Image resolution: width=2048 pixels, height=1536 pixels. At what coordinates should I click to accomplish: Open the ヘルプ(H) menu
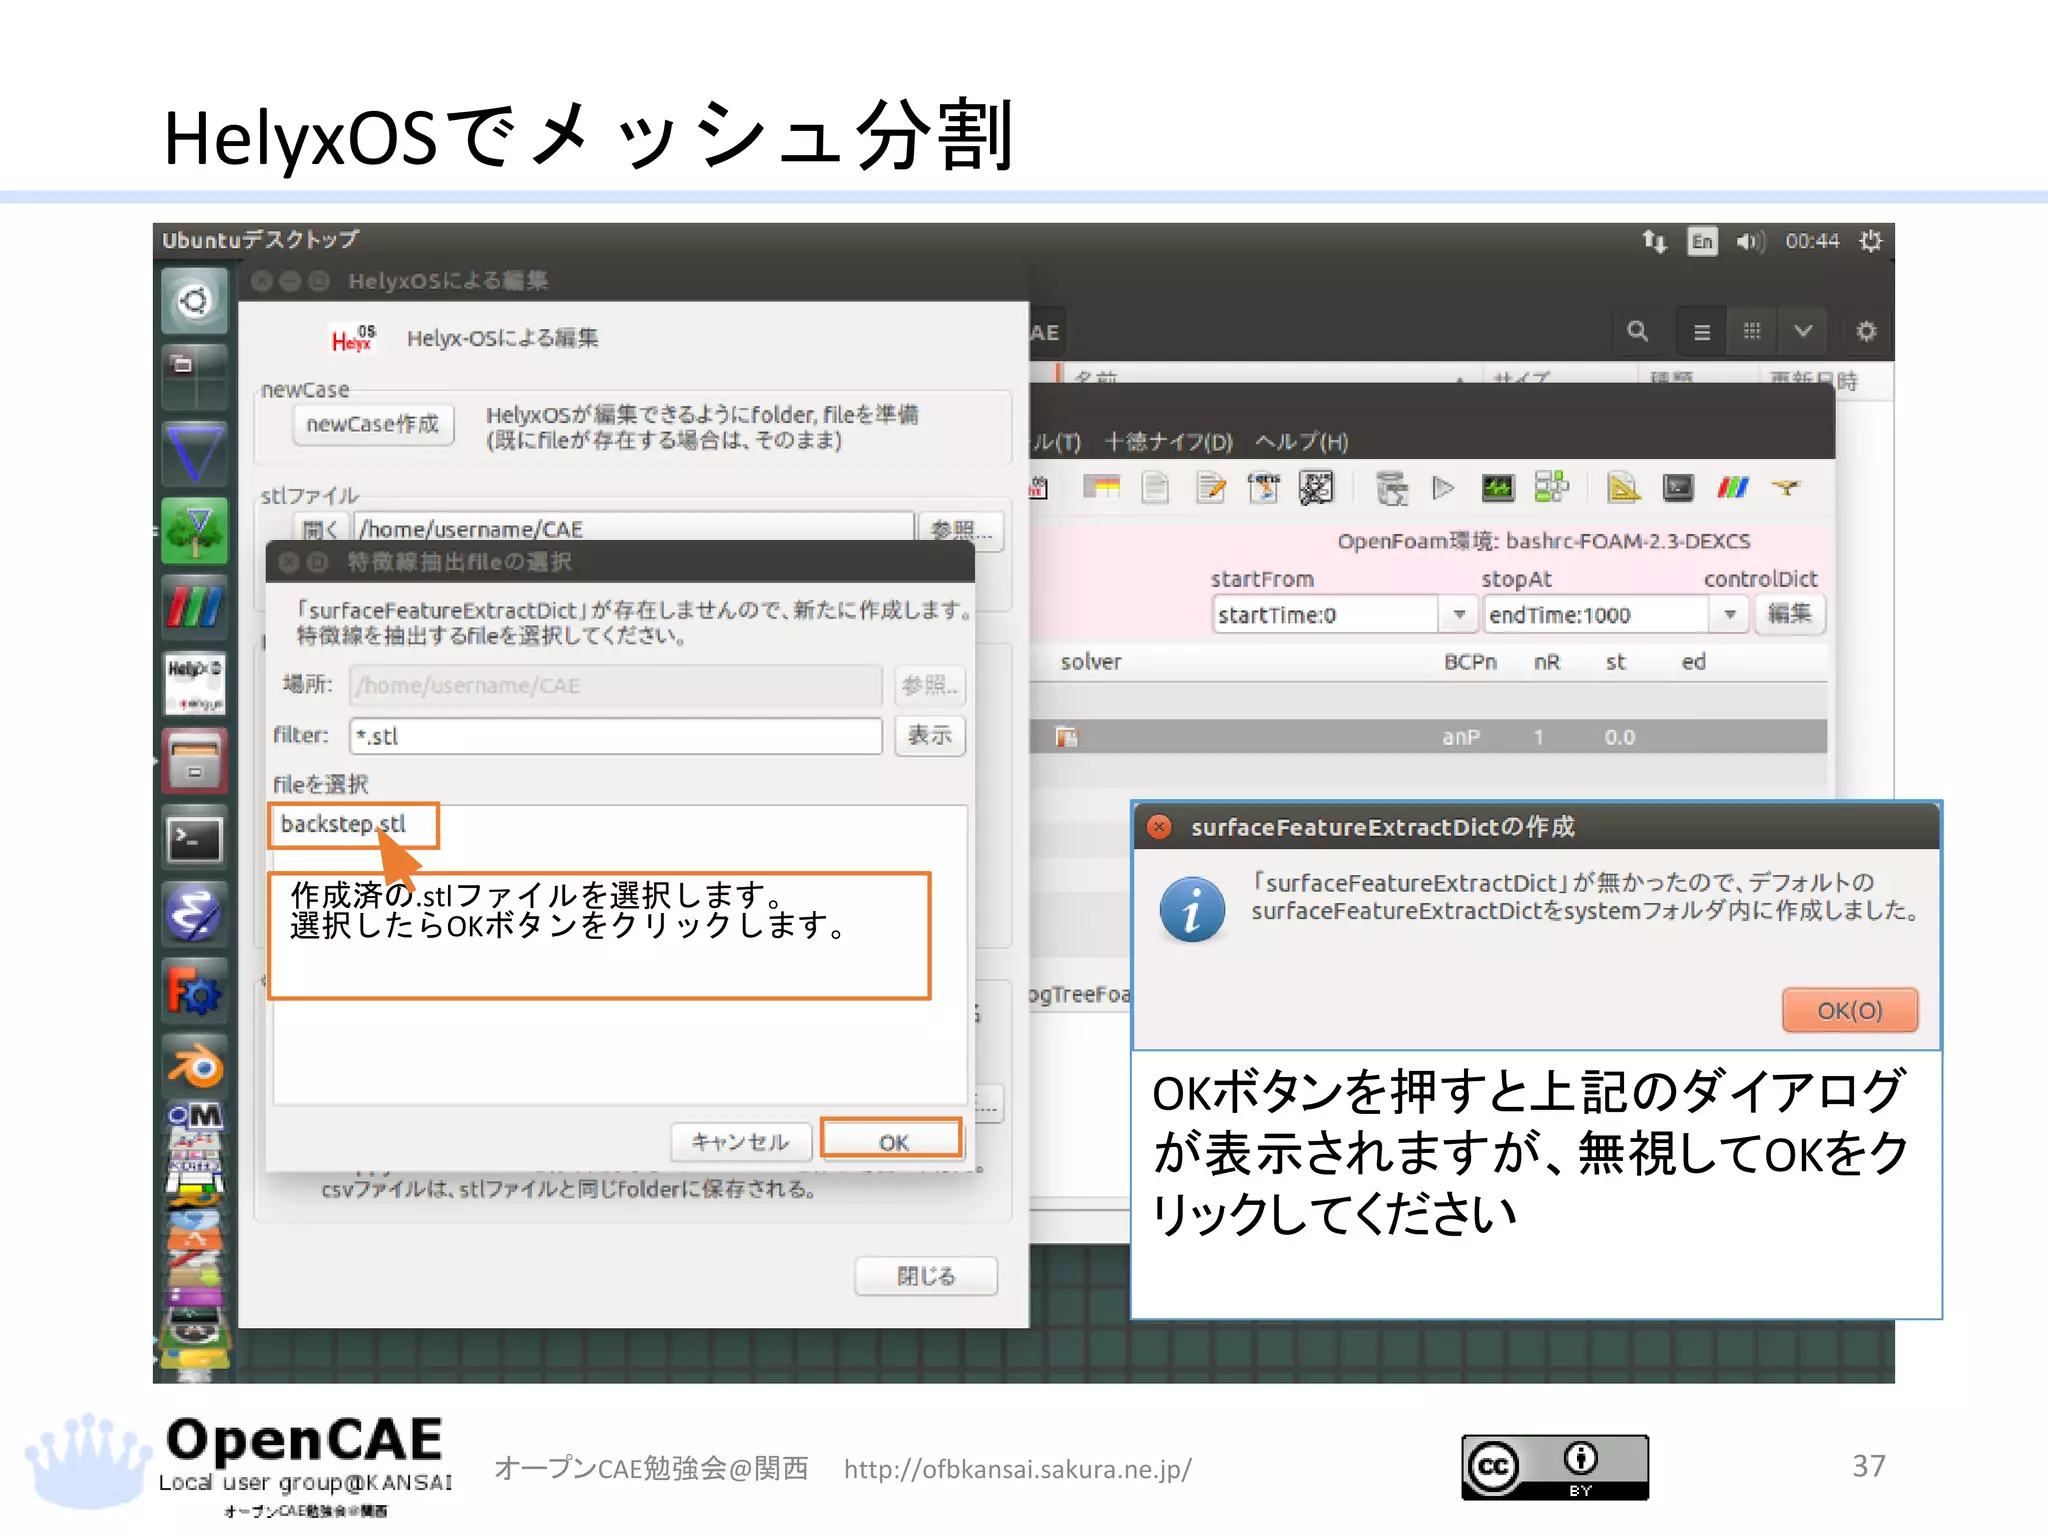pyautogui.click(x=1301, y=442)
